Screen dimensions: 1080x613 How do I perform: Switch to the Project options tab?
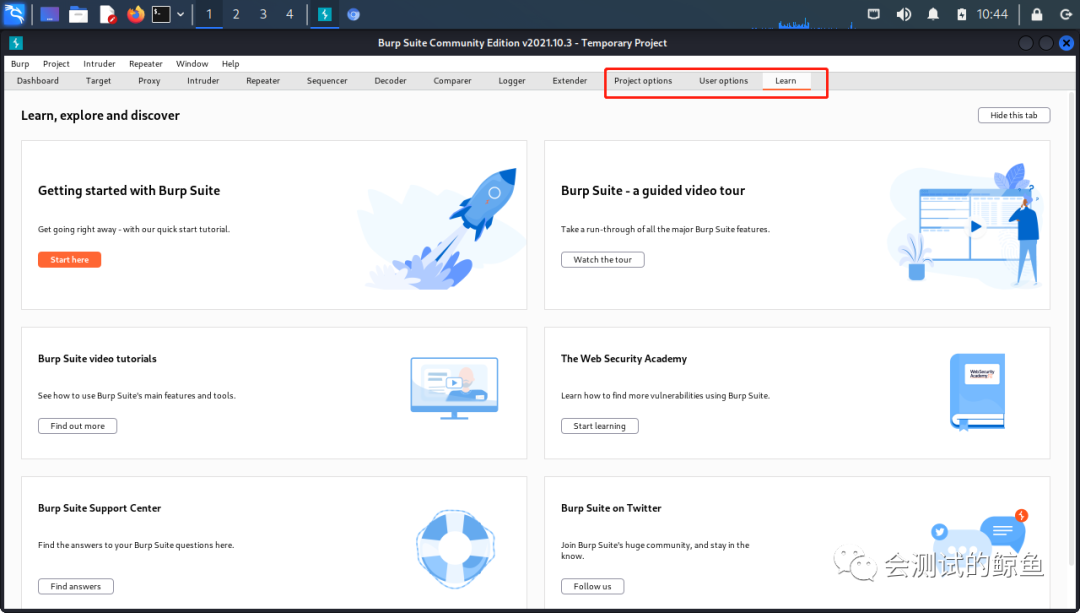pos(643,81)
